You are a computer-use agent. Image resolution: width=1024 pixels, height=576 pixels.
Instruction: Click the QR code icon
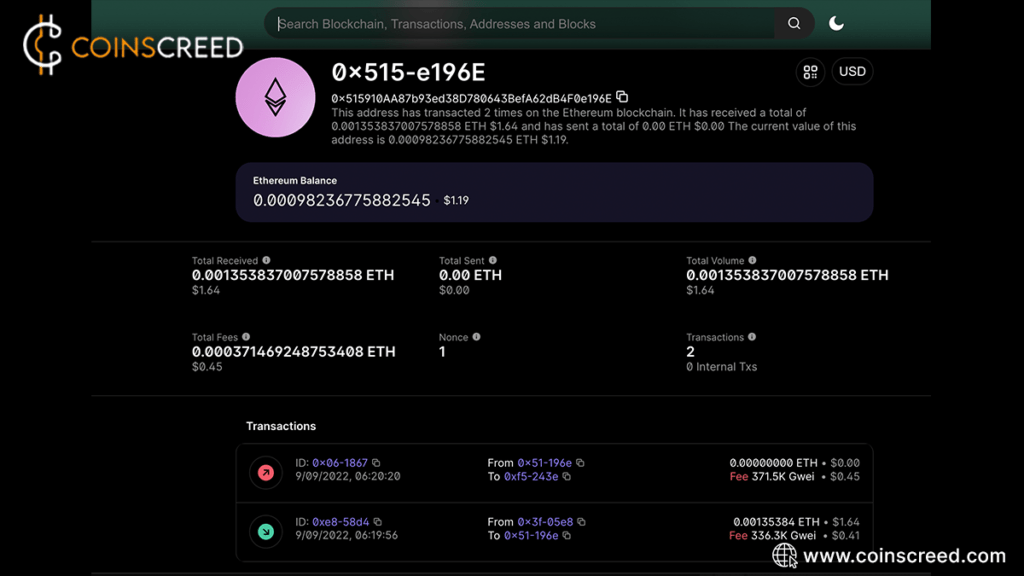pyautogui.click(x=810, y=71)
